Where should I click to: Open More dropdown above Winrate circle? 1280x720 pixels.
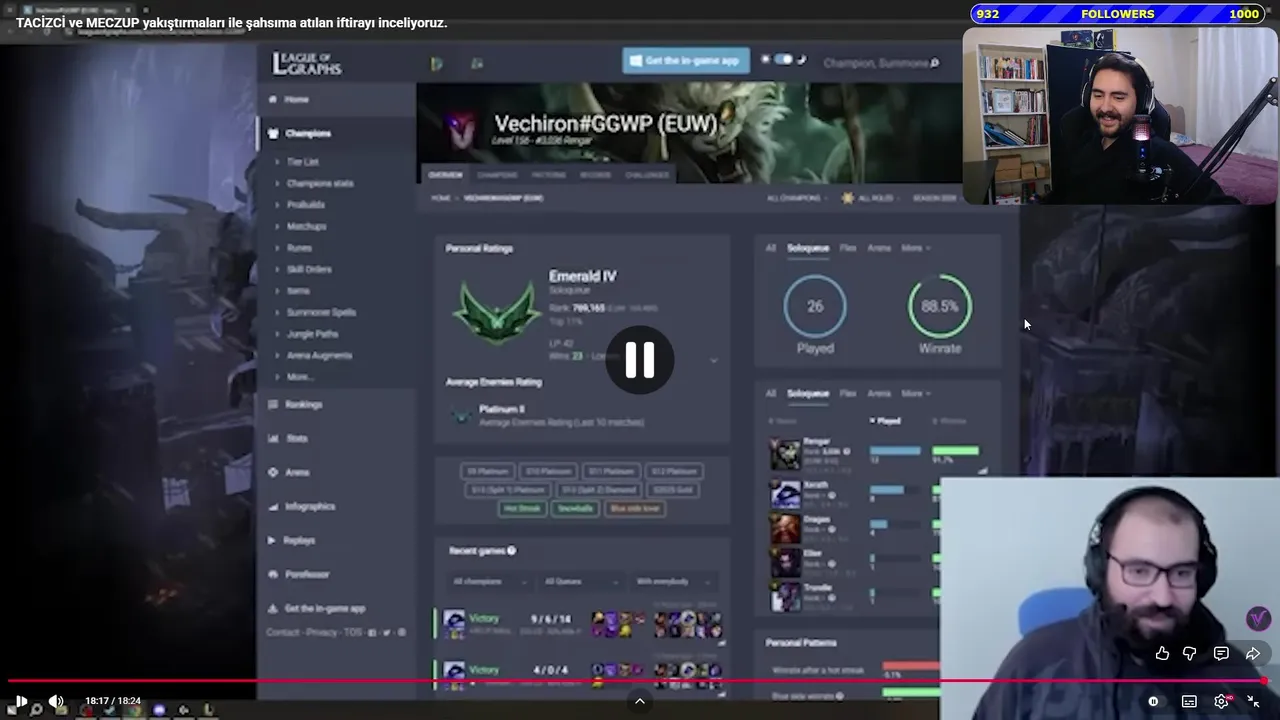click(x=915, y=248)
